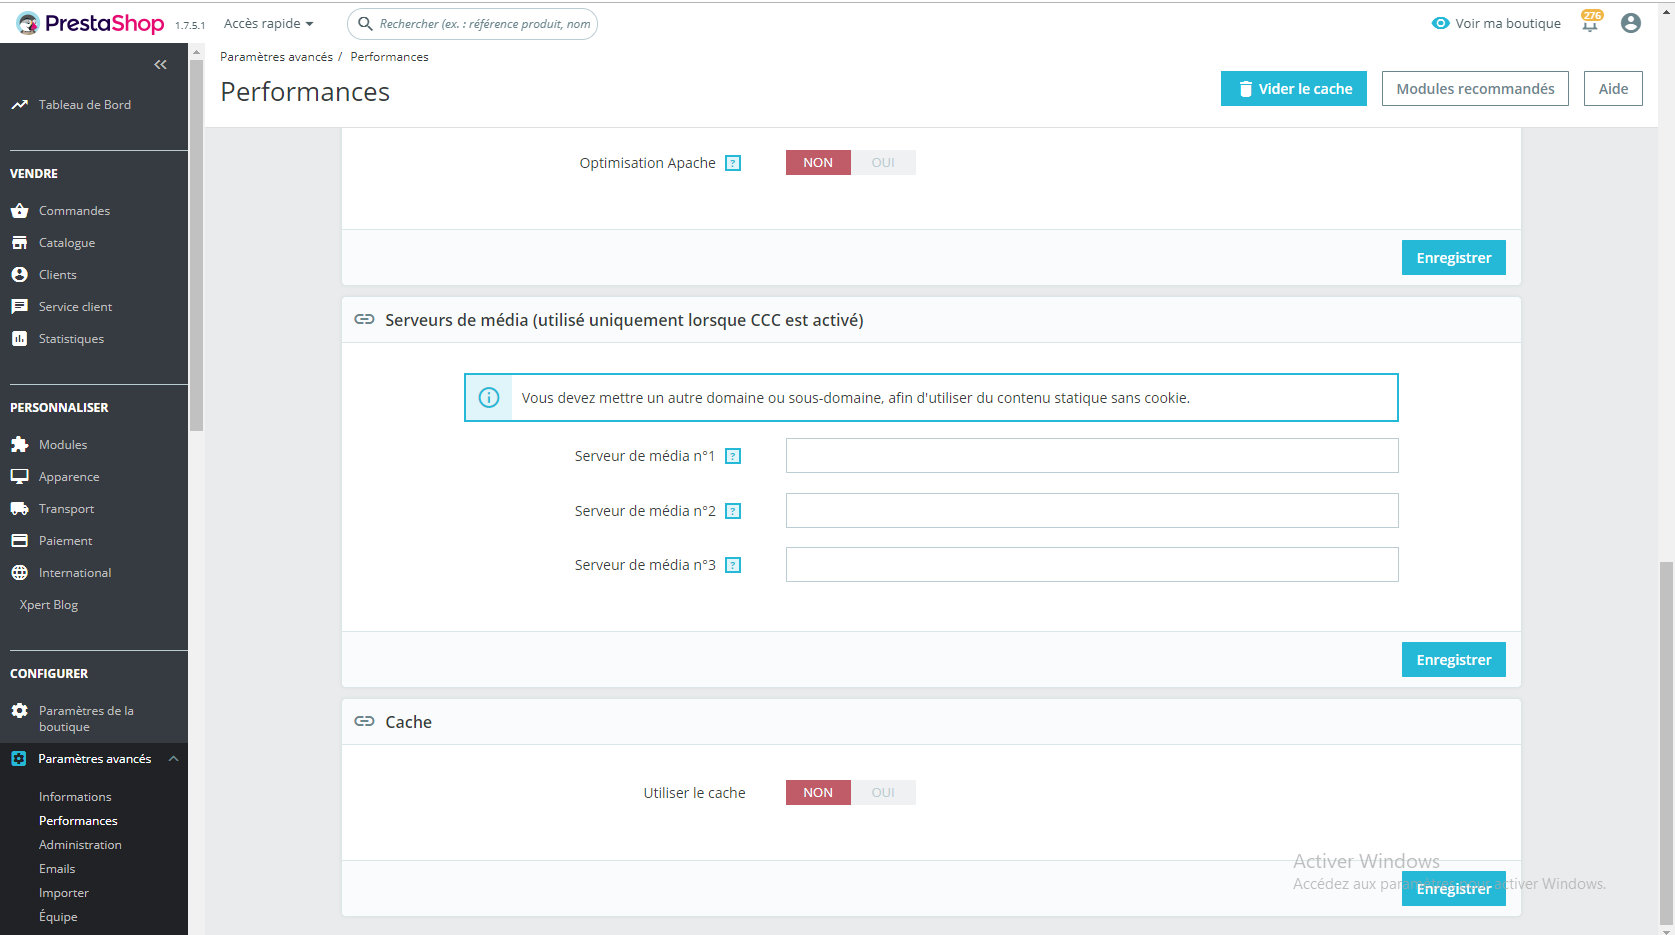Focus the Serveur de média n°2 field
Viewport: 1675px width, 935px height.
pyautogui.click(x=1092, y=510)
